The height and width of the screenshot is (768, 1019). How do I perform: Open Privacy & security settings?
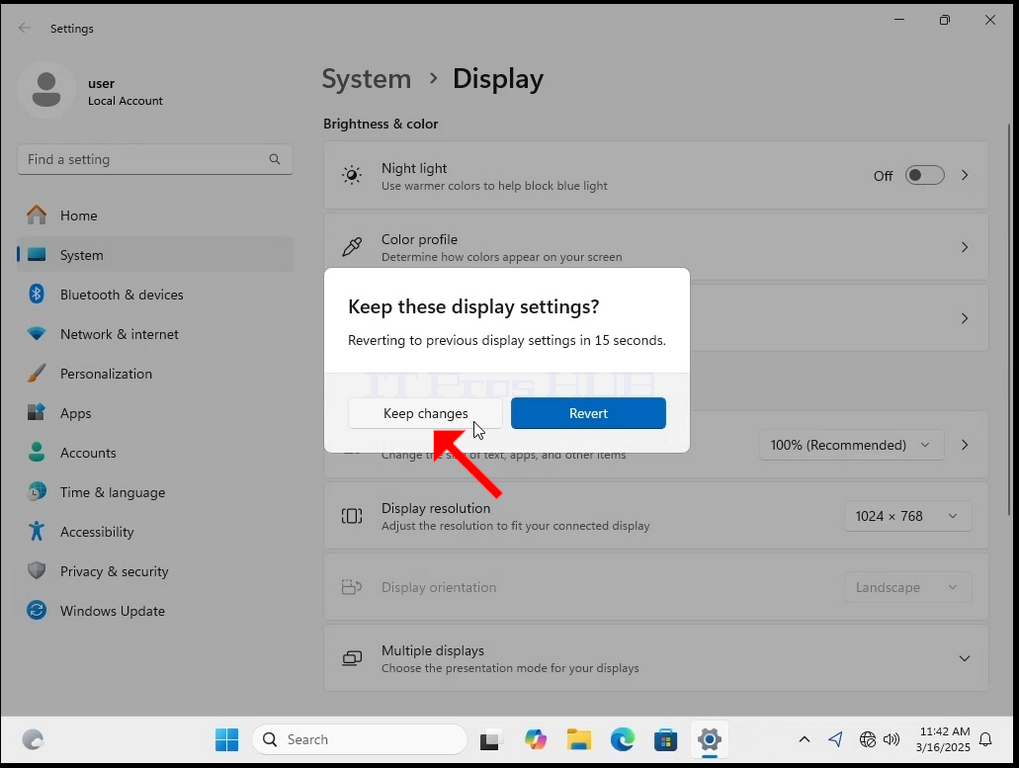[155, 571]
